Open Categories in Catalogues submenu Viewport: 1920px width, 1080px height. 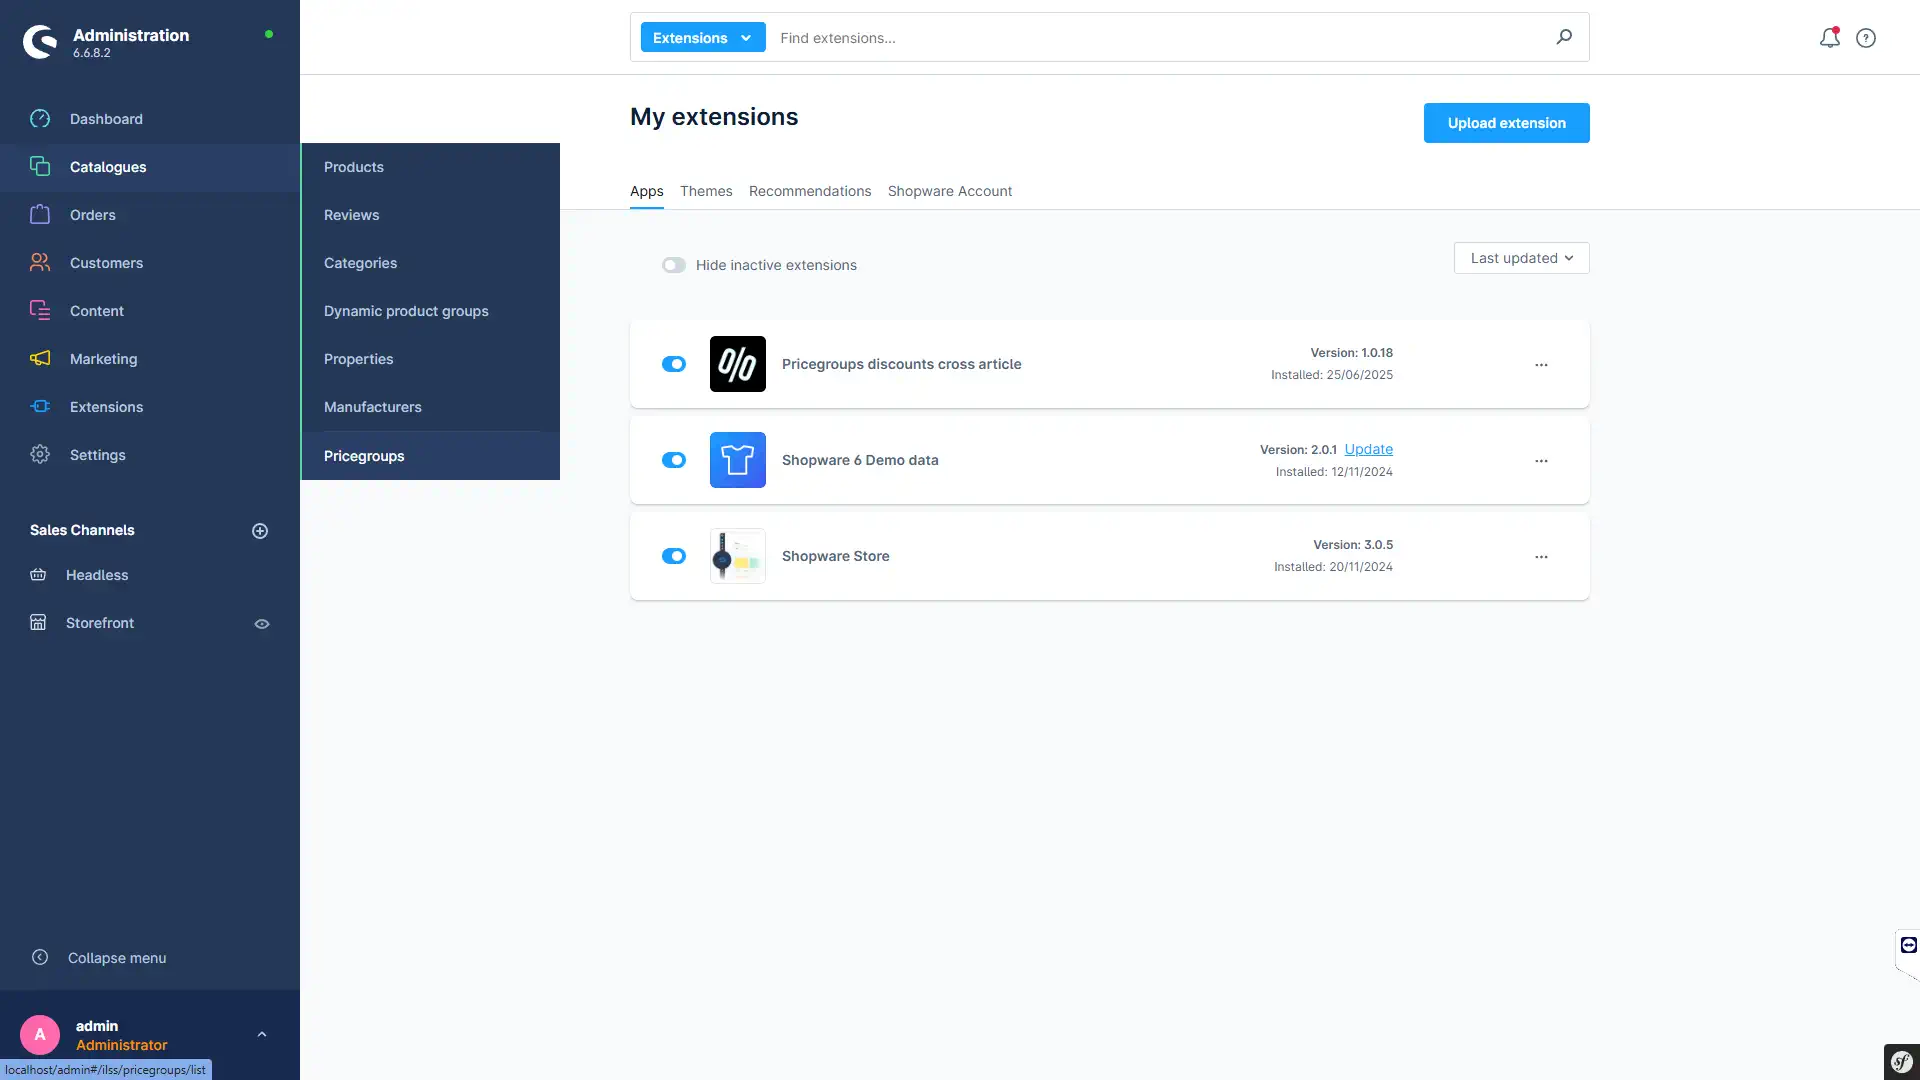[430, 263]
